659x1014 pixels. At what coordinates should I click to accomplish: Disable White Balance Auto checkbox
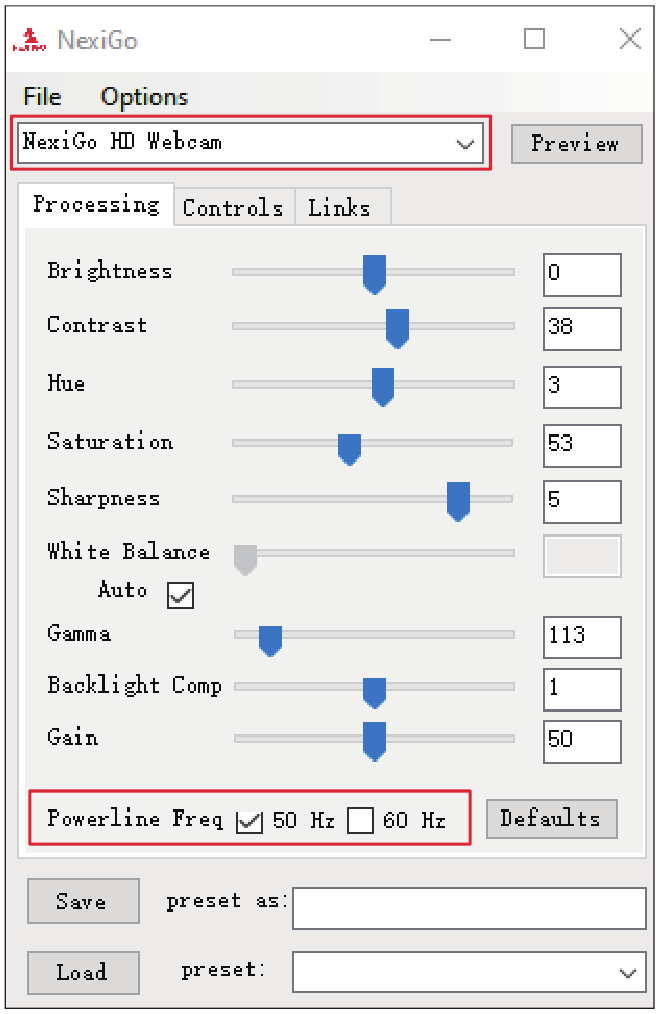tap(180, 595)
